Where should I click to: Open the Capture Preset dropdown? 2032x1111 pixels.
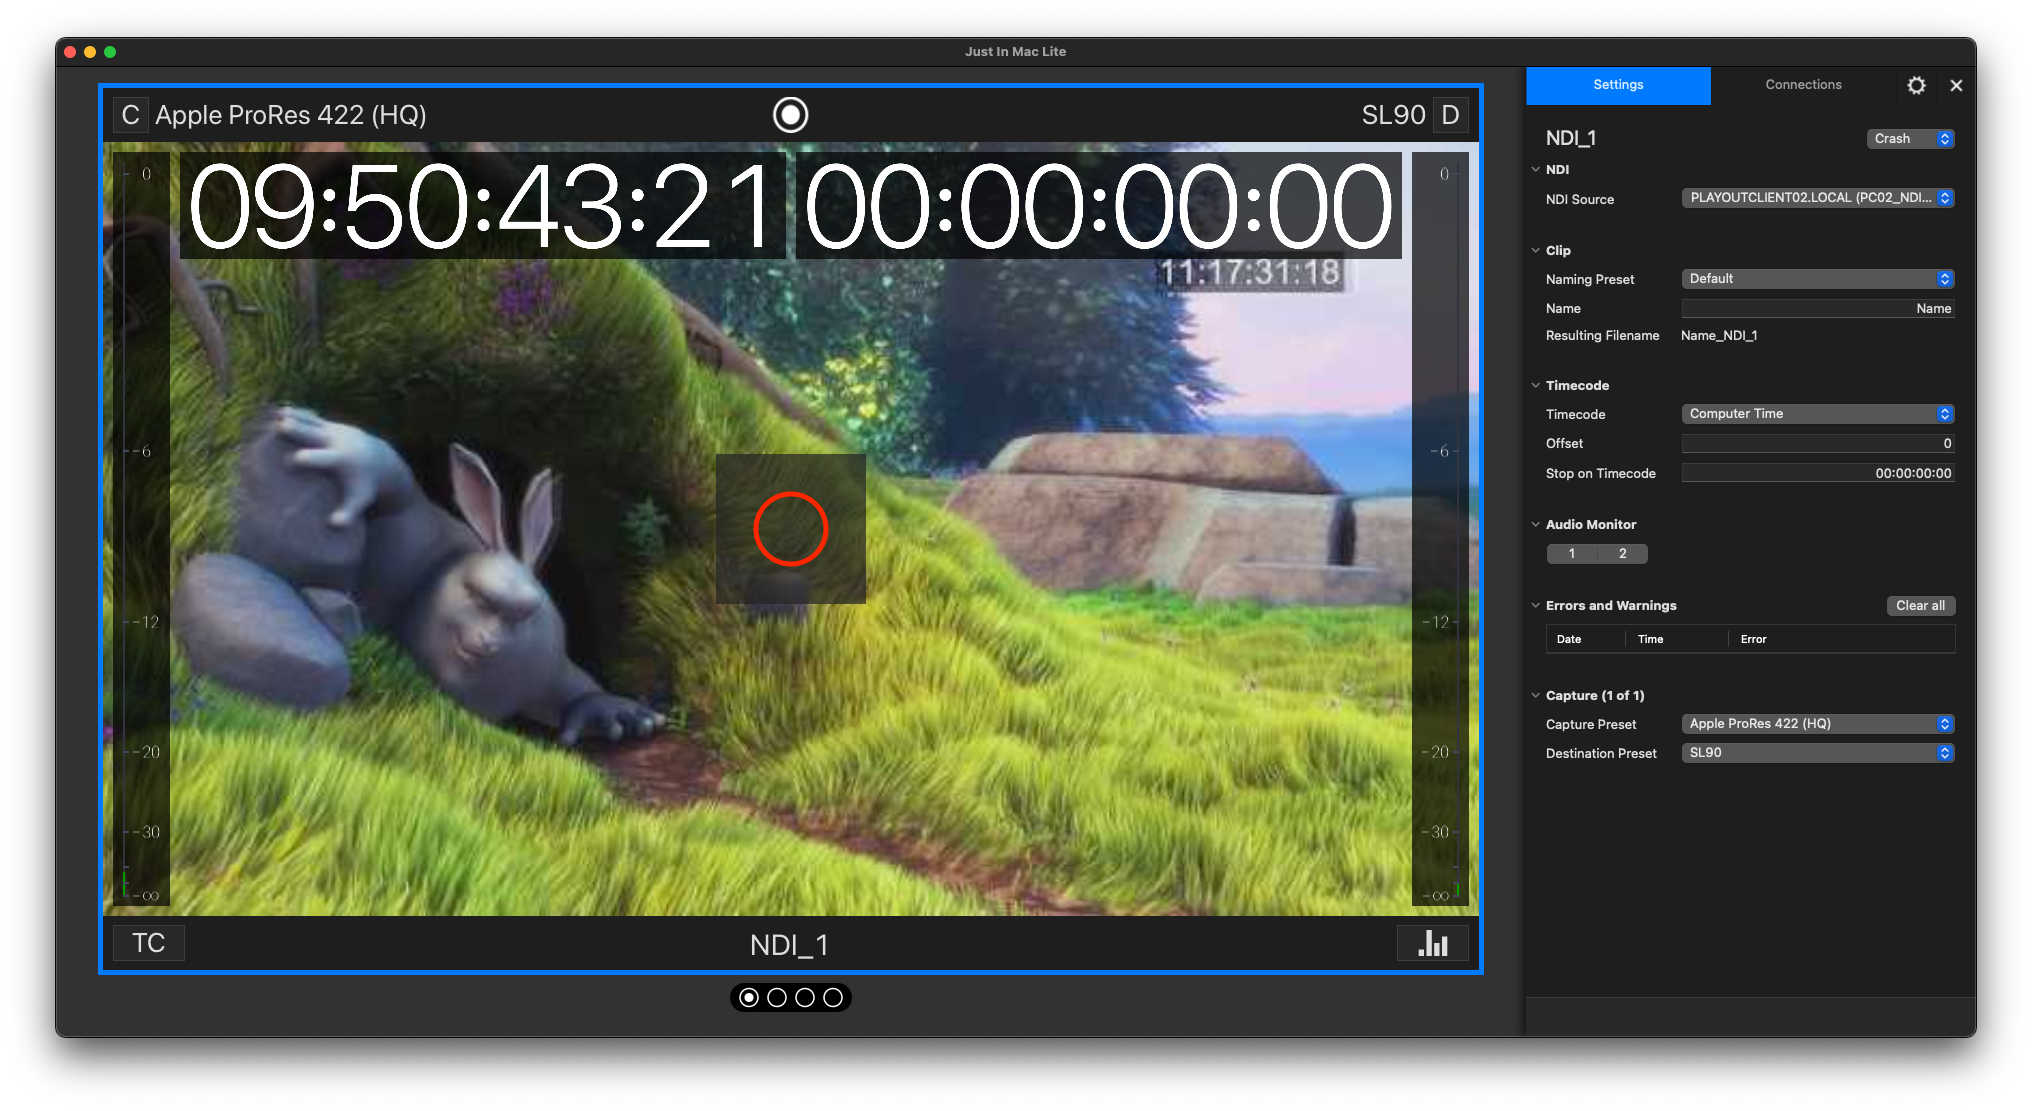coord(1818,724)
